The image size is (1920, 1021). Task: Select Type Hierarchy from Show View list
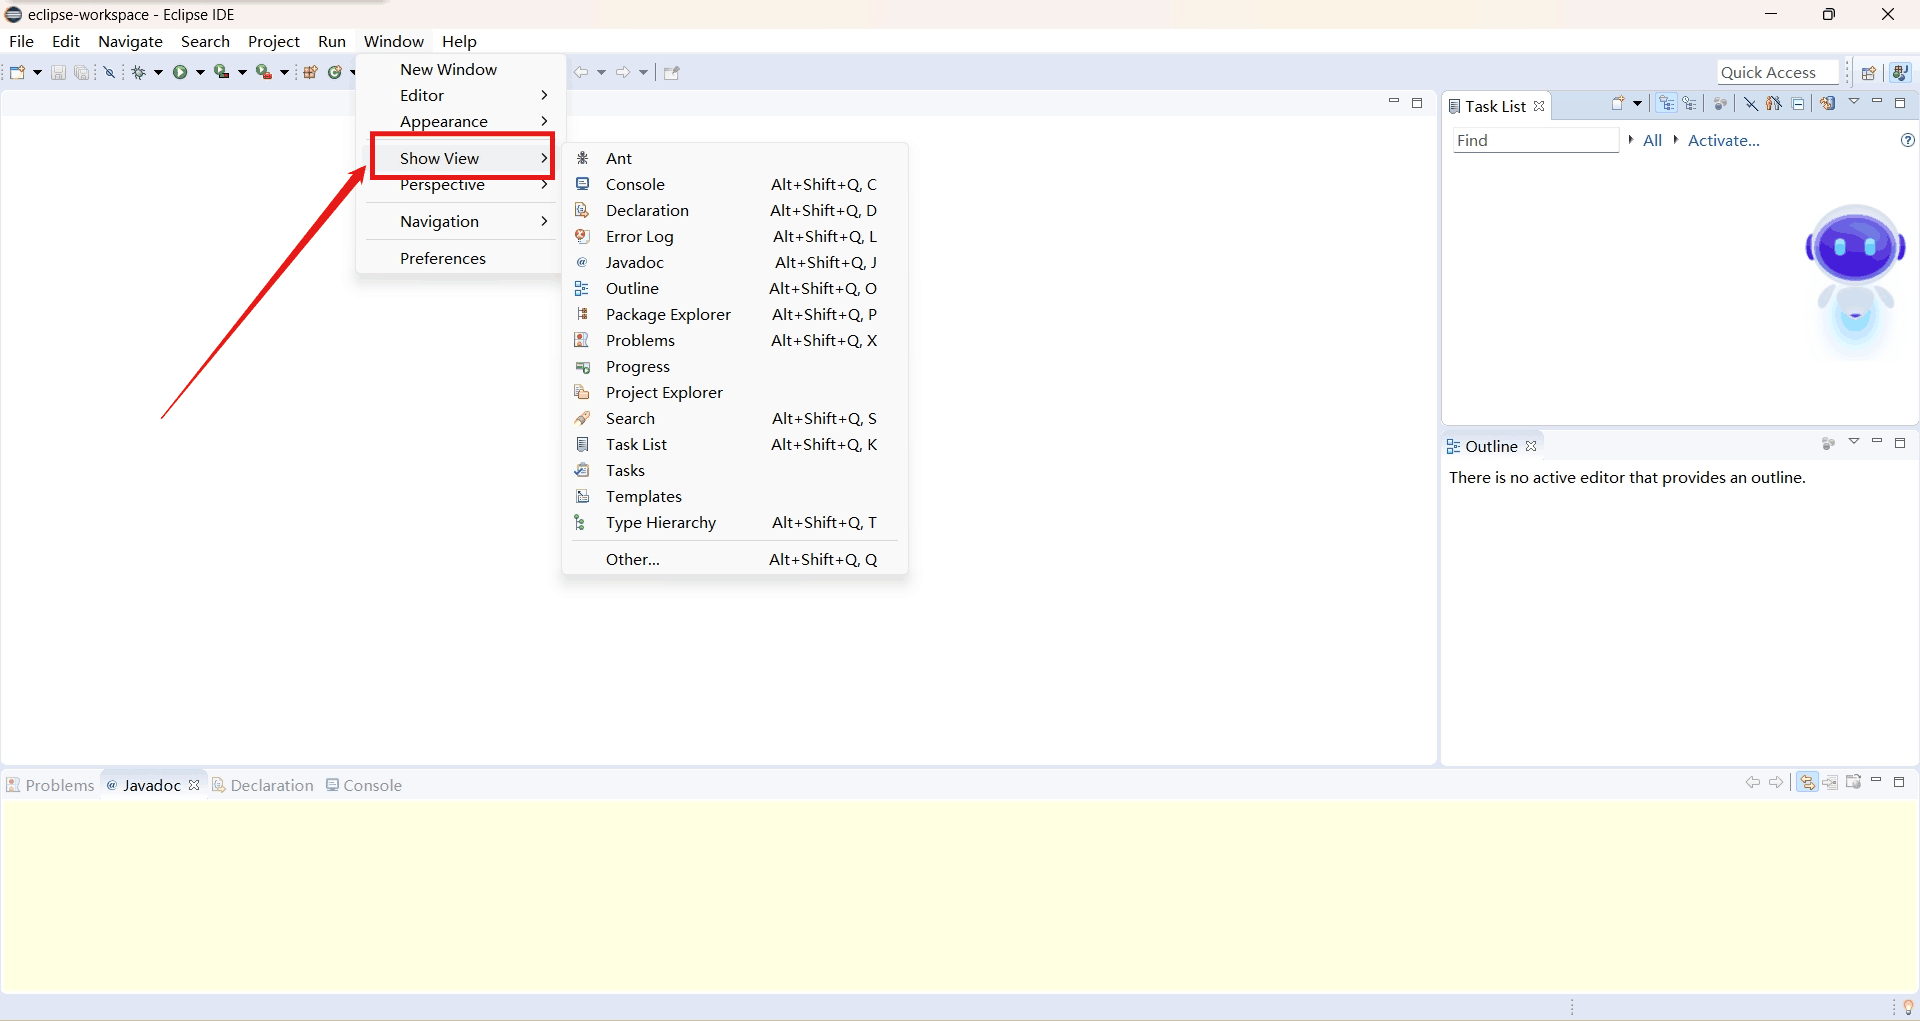pyautogui.click(x=735, y=522)
